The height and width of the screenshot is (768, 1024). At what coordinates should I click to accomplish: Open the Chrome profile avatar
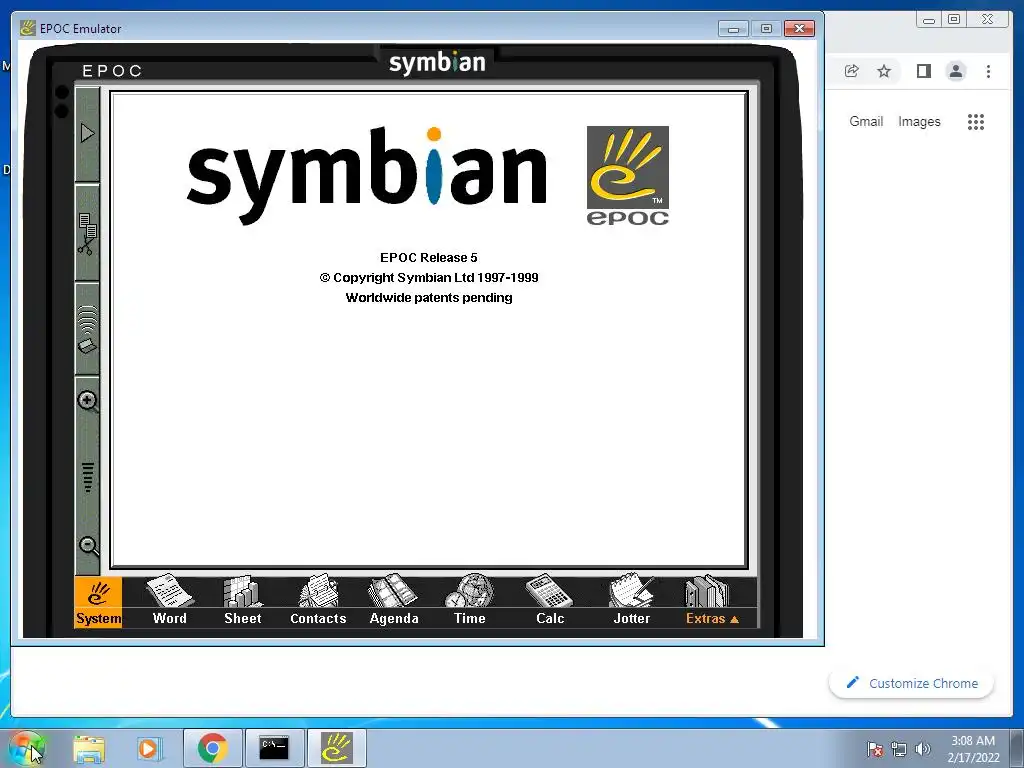coord(956,71)
